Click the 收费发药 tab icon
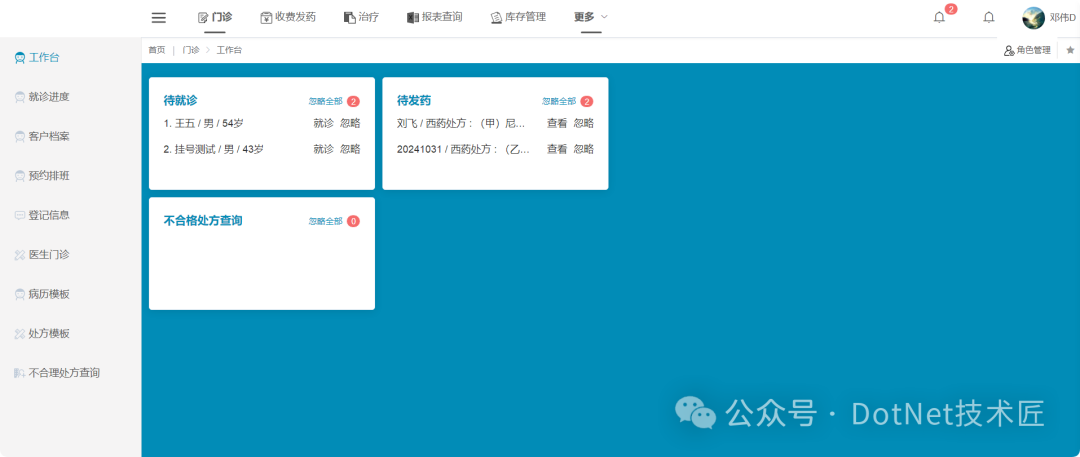 [267, 18]
